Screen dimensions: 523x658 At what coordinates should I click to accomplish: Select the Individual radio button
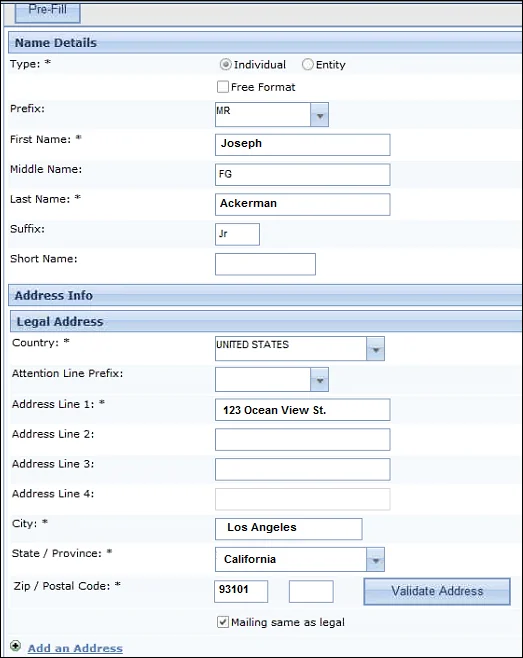point(225,64)
